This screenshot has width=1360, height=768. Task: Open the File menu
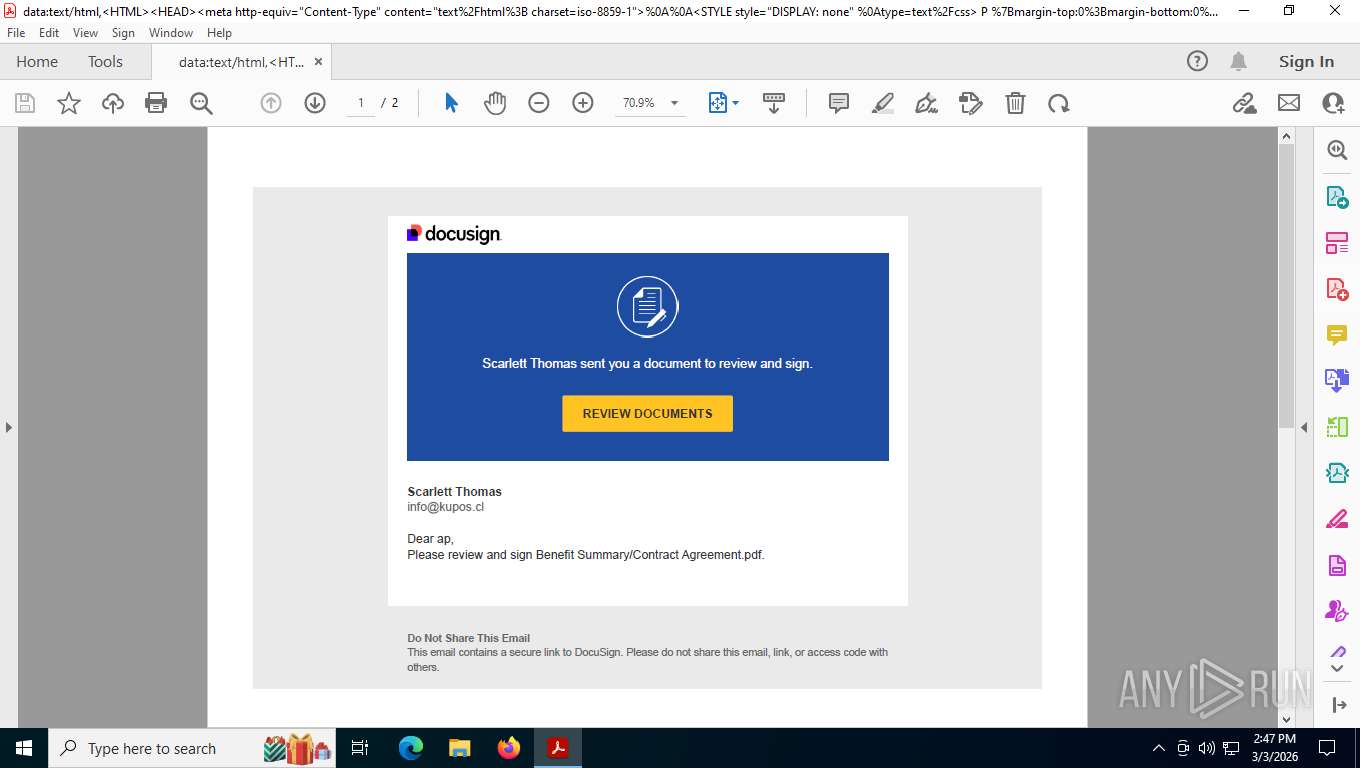point(16,33)
